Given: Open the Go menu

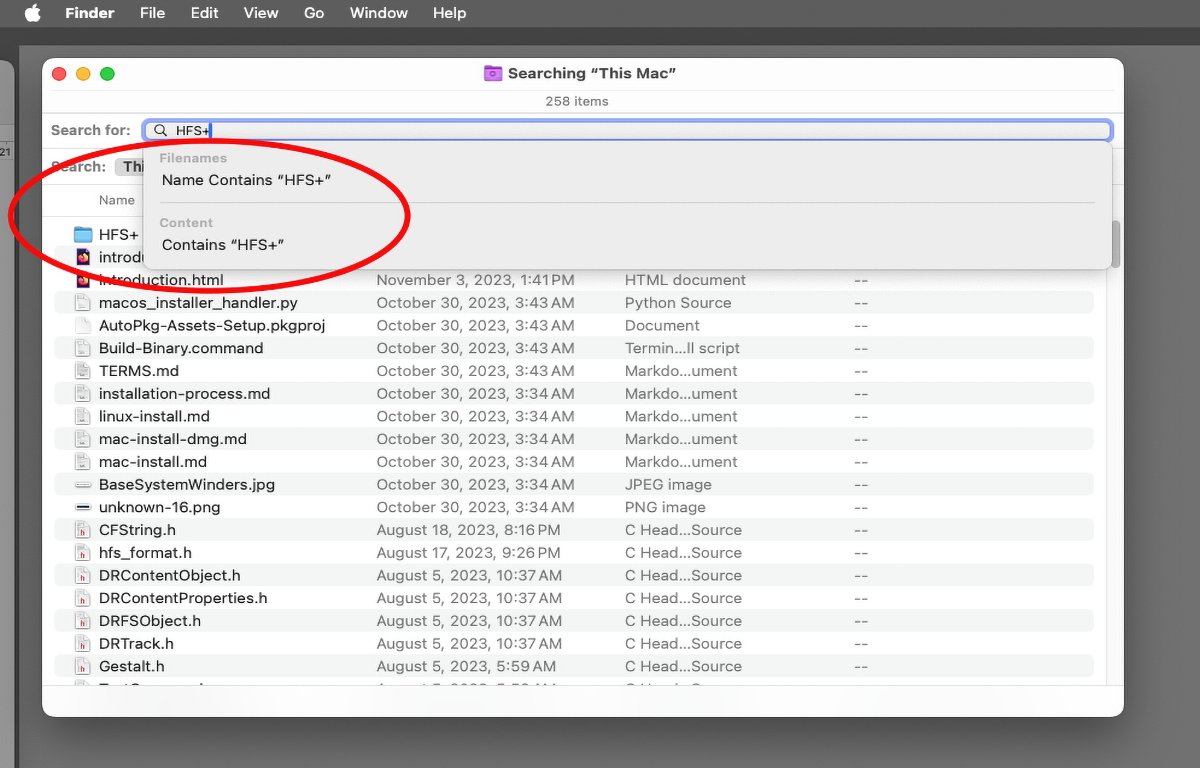Looking at the screenshot, I should [314, 13].
